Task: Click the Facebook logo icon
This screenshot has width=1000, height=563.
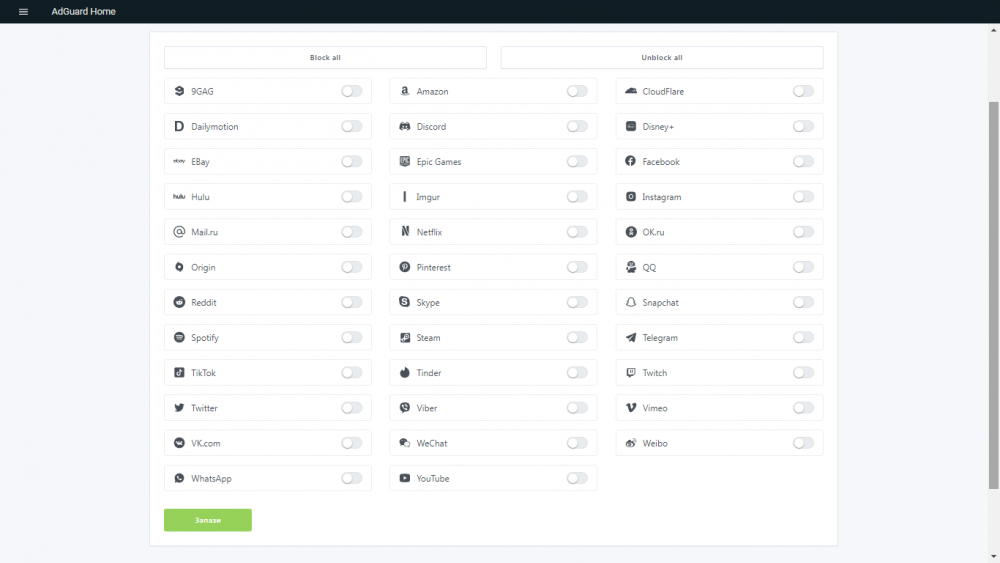Action: (x=631, y=162)
